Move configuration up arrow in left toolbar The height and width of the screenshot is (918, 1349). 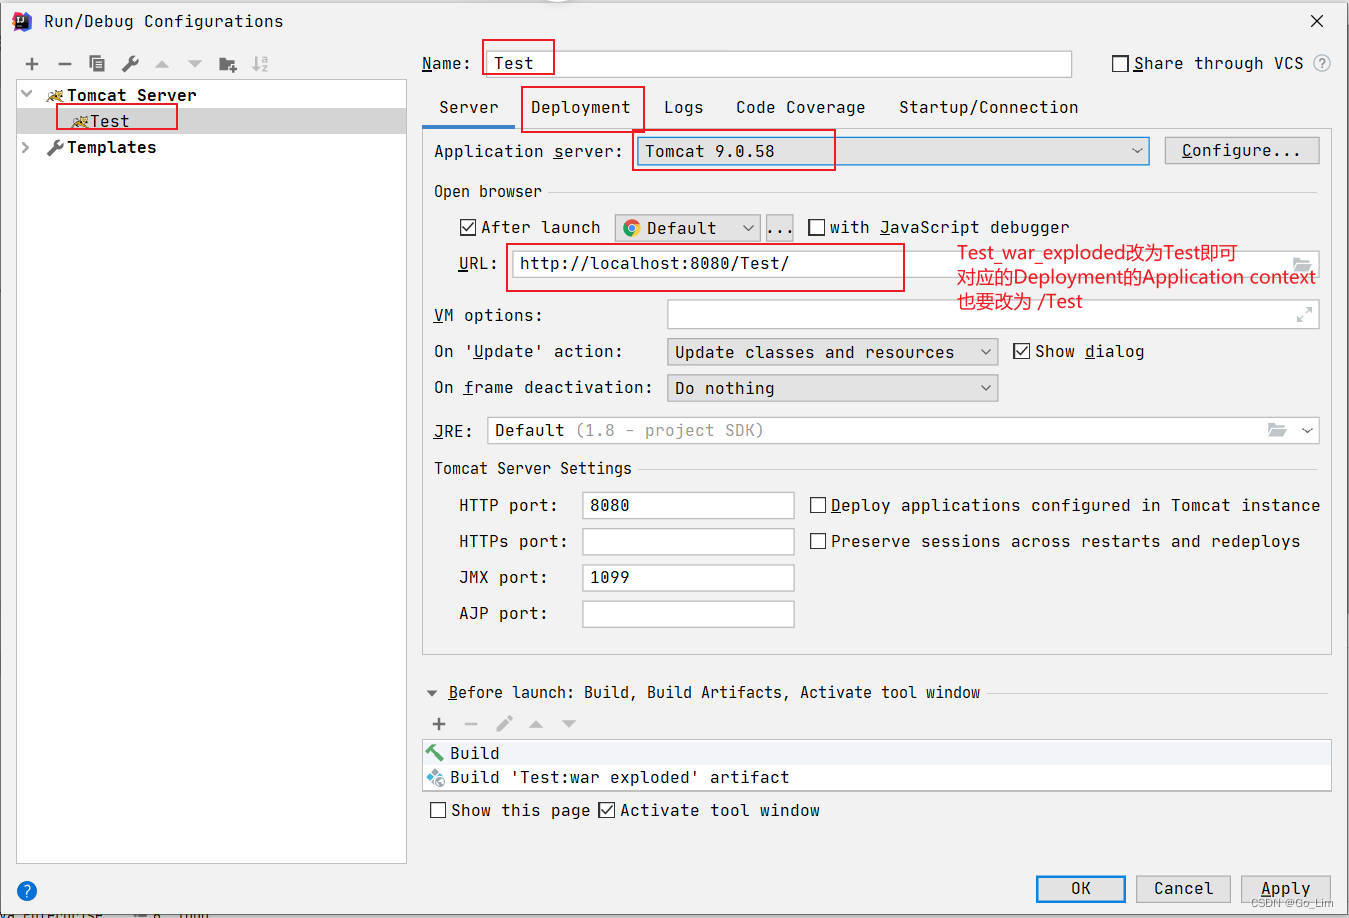click(x=162, y=64)
